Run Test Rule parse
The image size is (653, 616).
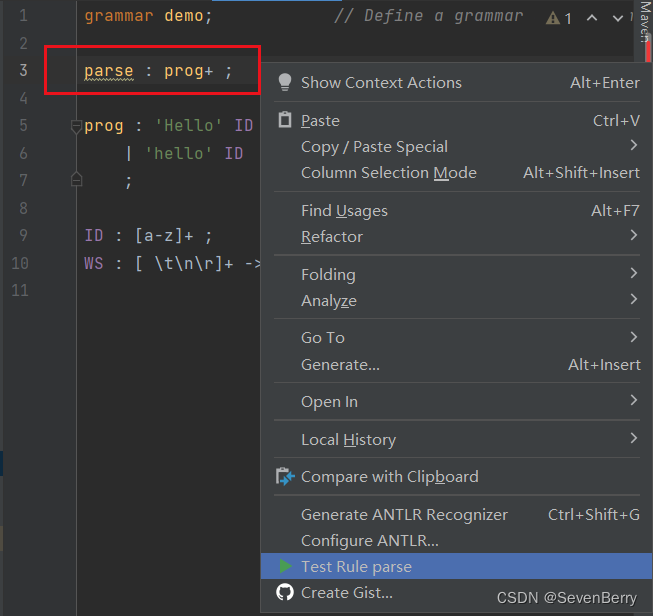coord(456,566)
